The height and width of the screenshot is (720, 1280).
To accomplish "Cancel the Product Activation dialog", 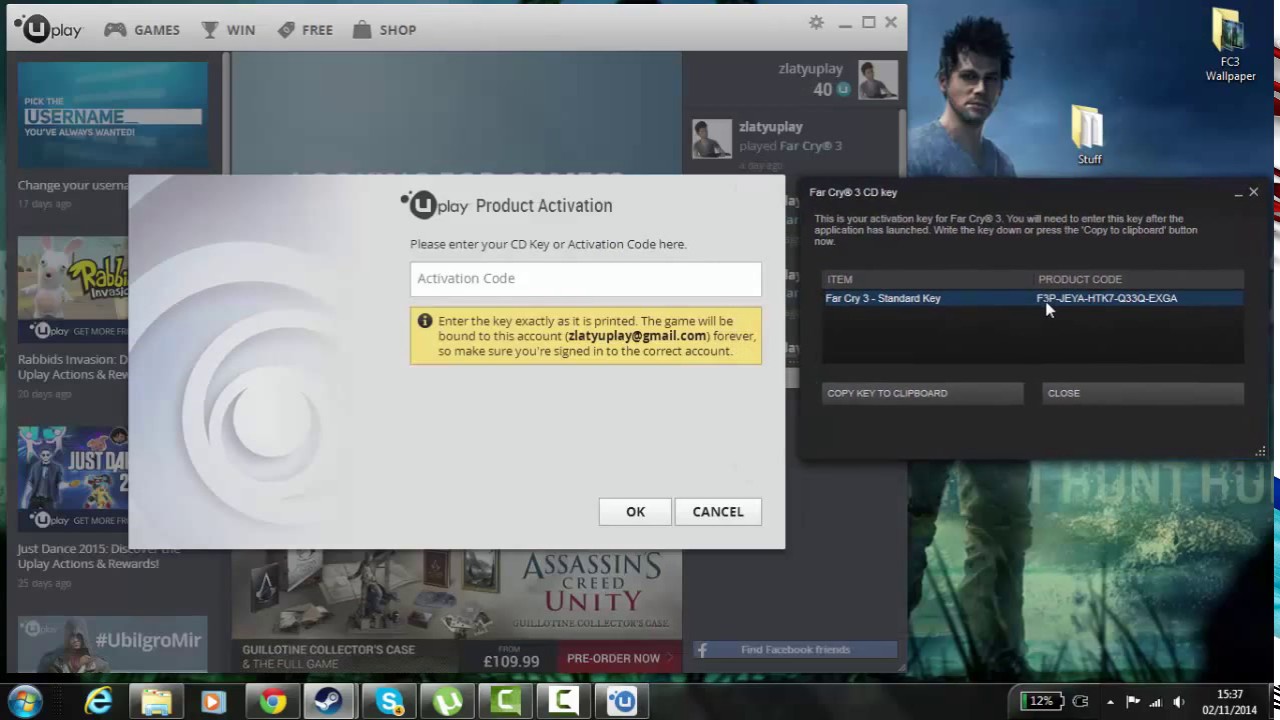I will (x=718, y=511).
